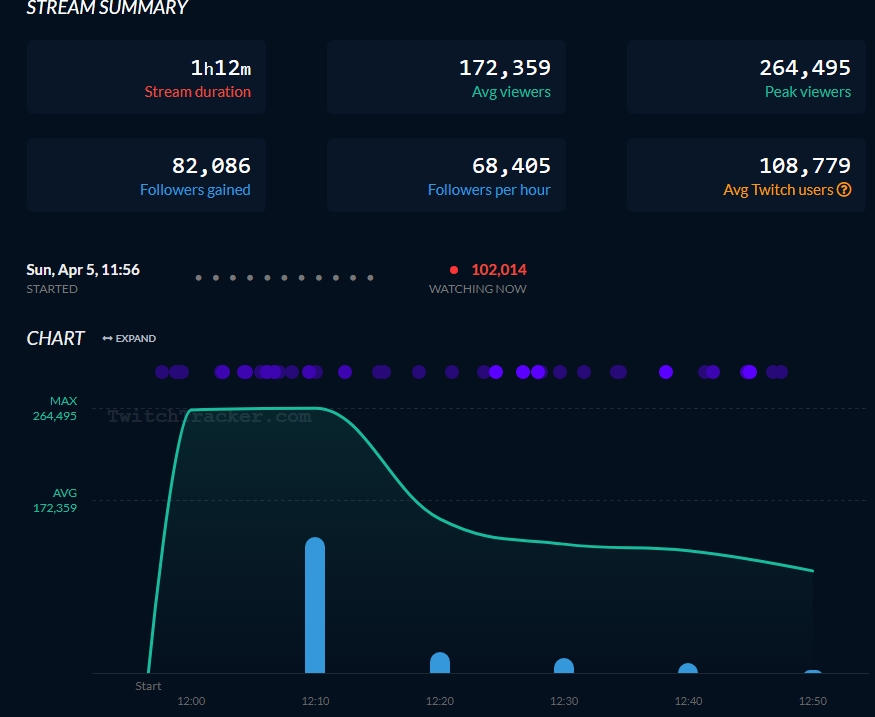The height and width of the screenshot is (717, 875).
Task: Click the 102,014 watching now value
Action: point(499,270)
